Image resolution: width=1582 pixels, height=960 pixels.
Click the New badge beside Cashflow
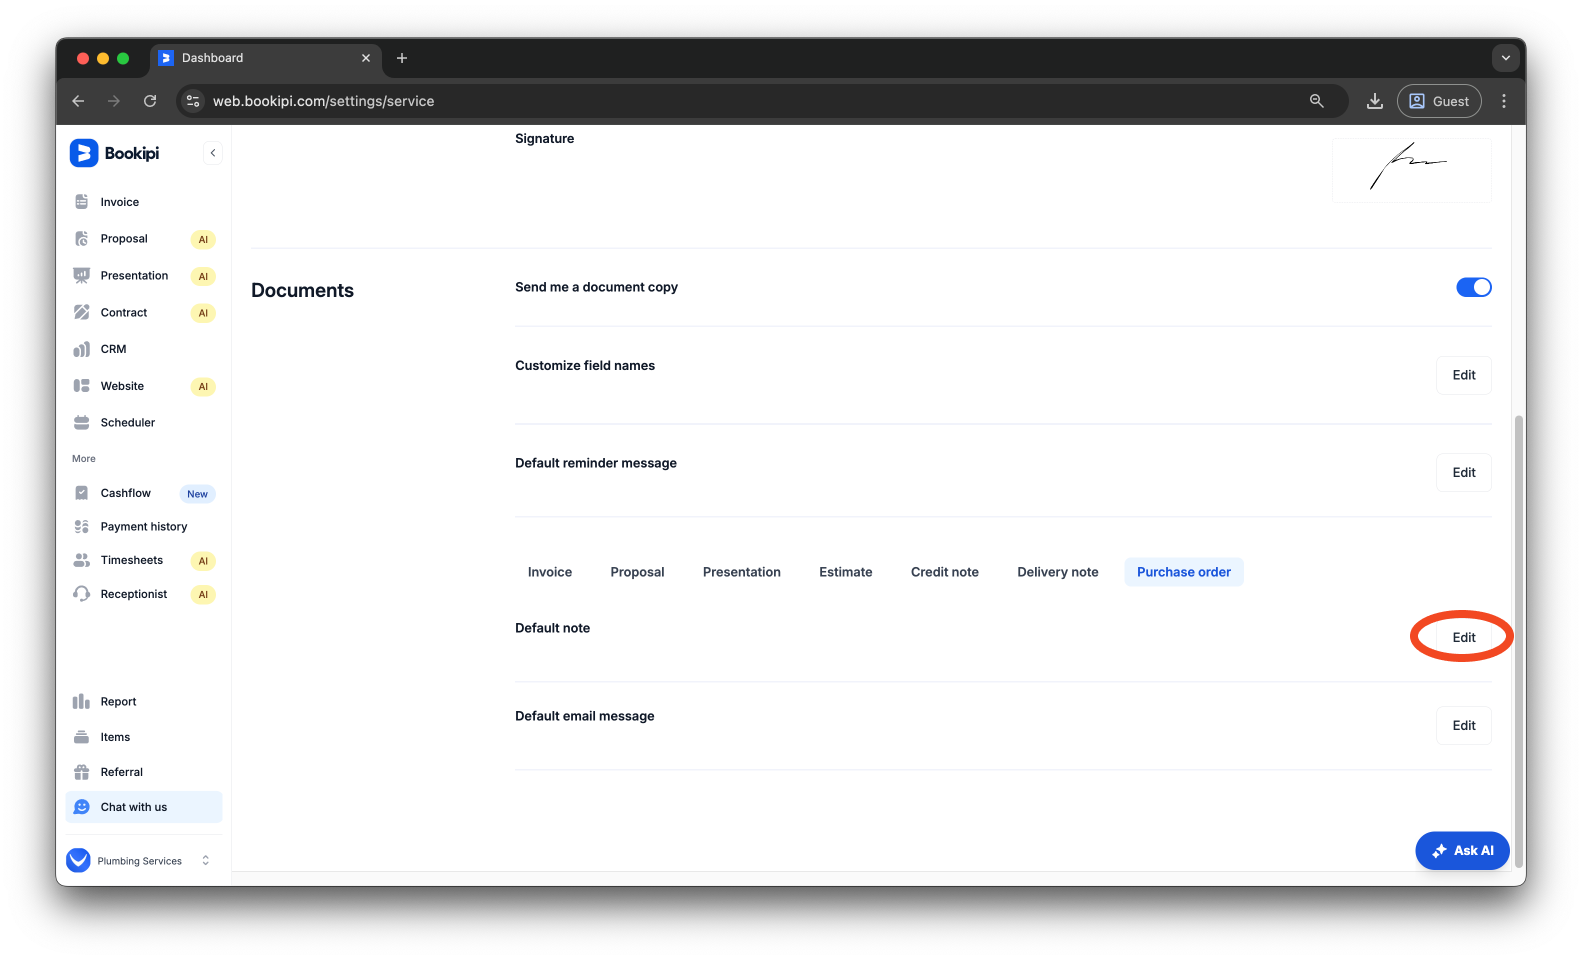[x=198, y=494]
